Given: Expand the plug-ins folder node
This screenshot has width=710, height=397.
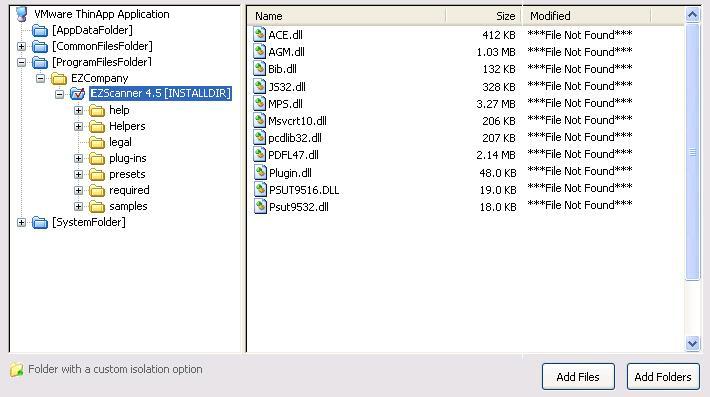Looking at the screenshot, I should click(78, 158).
